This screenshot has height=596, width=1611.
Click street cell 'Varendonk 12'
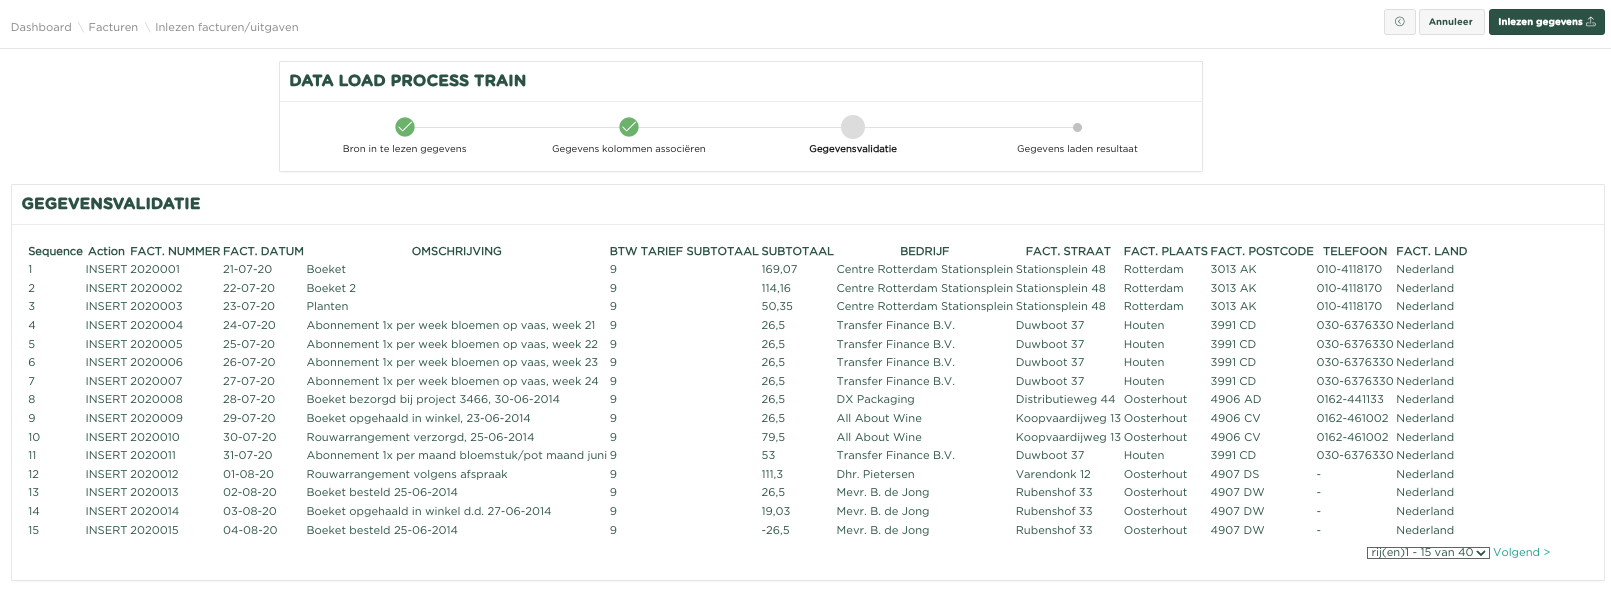point(1053,474)
